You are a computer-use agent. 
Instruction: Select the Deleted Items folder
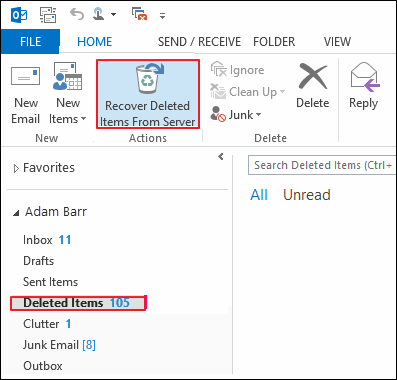tap(78, 303)
